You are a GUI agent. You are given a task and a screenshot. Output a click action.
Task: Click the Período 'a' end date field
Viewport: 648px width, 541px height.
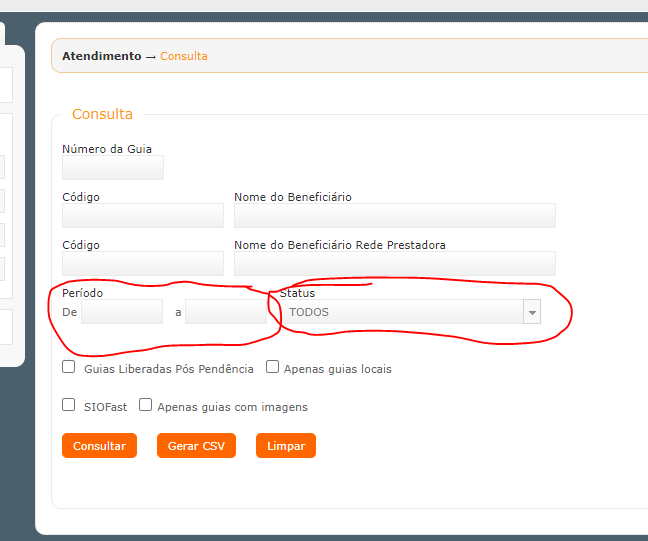click(226, 312)
